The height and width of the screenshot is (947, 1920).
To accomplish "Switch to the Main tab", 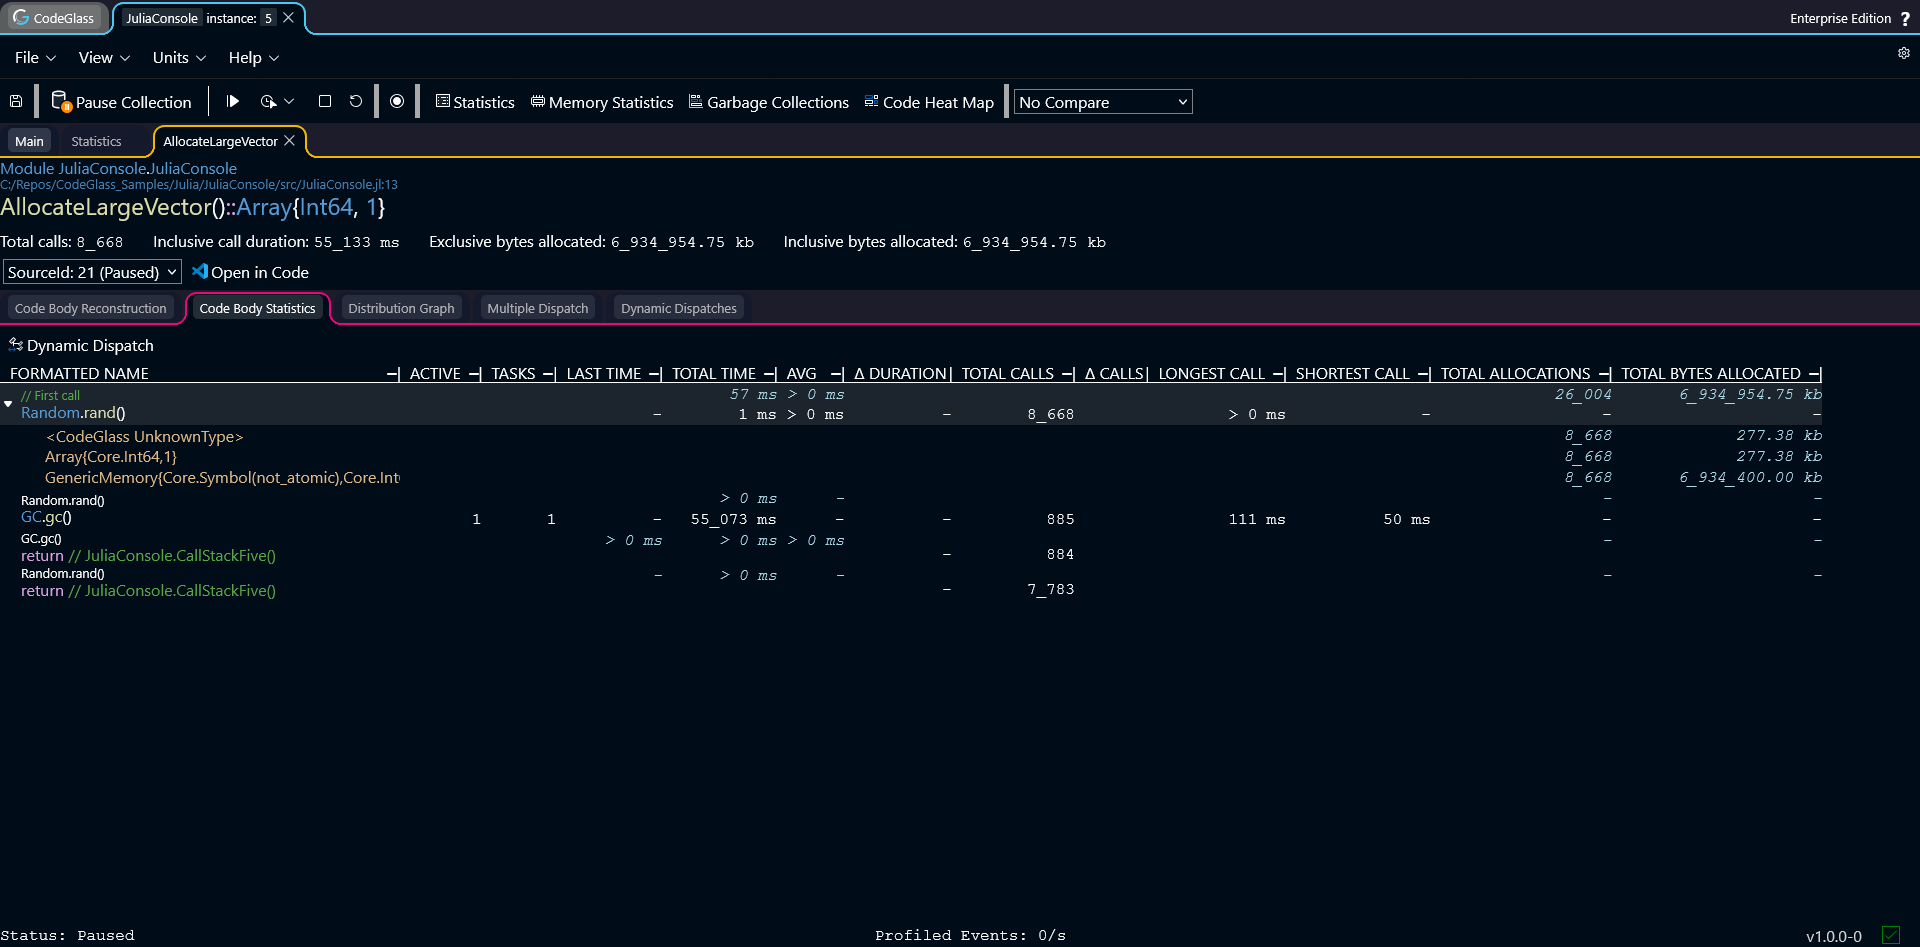I will pyautogui.click(x=29, y=141).
